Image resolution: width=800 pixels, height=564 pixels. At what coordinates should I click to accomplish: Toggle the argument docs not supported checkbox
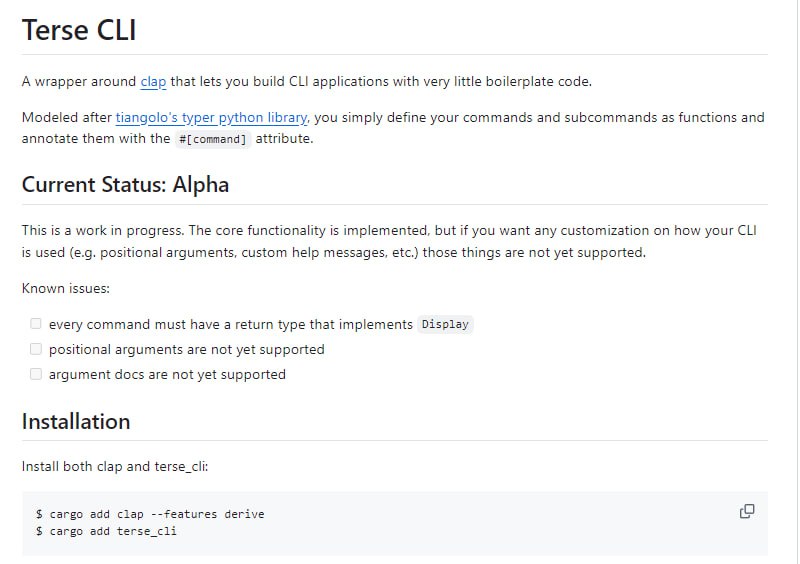(36, 374)
